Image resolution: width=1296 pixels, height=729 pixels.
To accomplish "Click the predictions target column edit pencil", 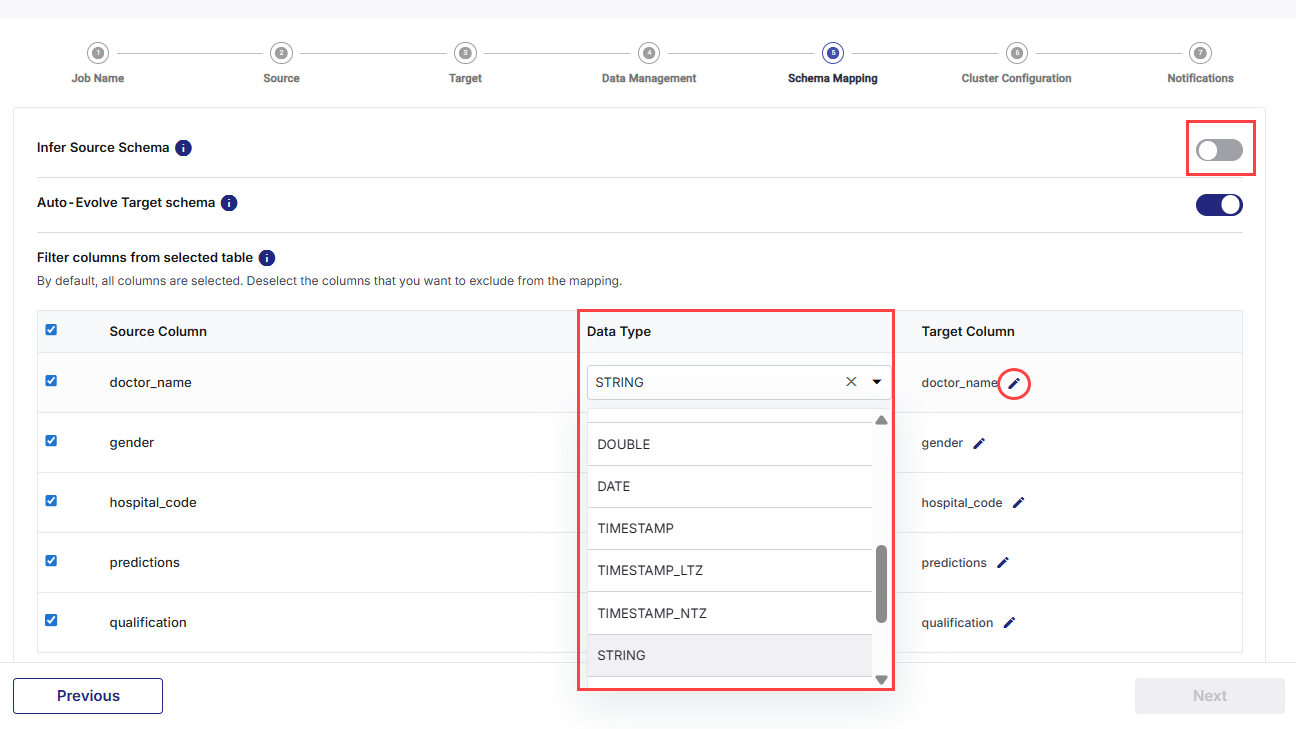I will [1003, 562].
